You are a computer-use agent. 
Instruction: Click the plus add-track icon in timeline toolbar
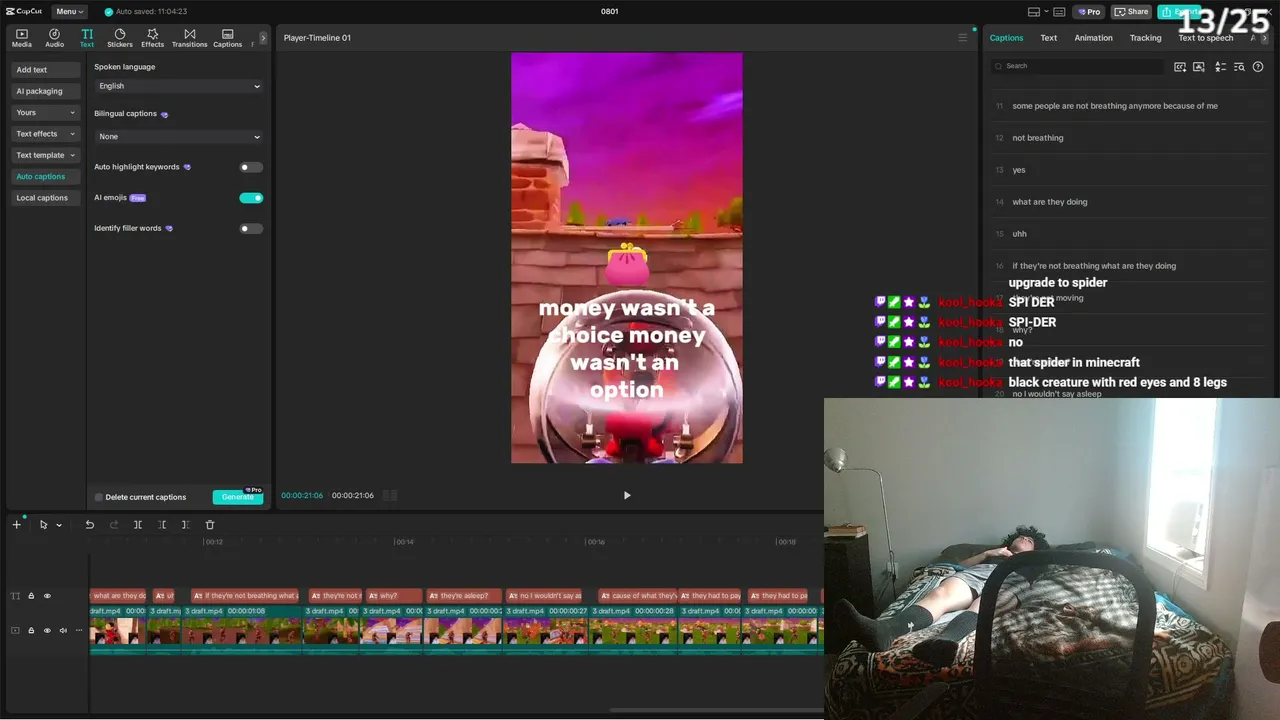pos(16,525)
